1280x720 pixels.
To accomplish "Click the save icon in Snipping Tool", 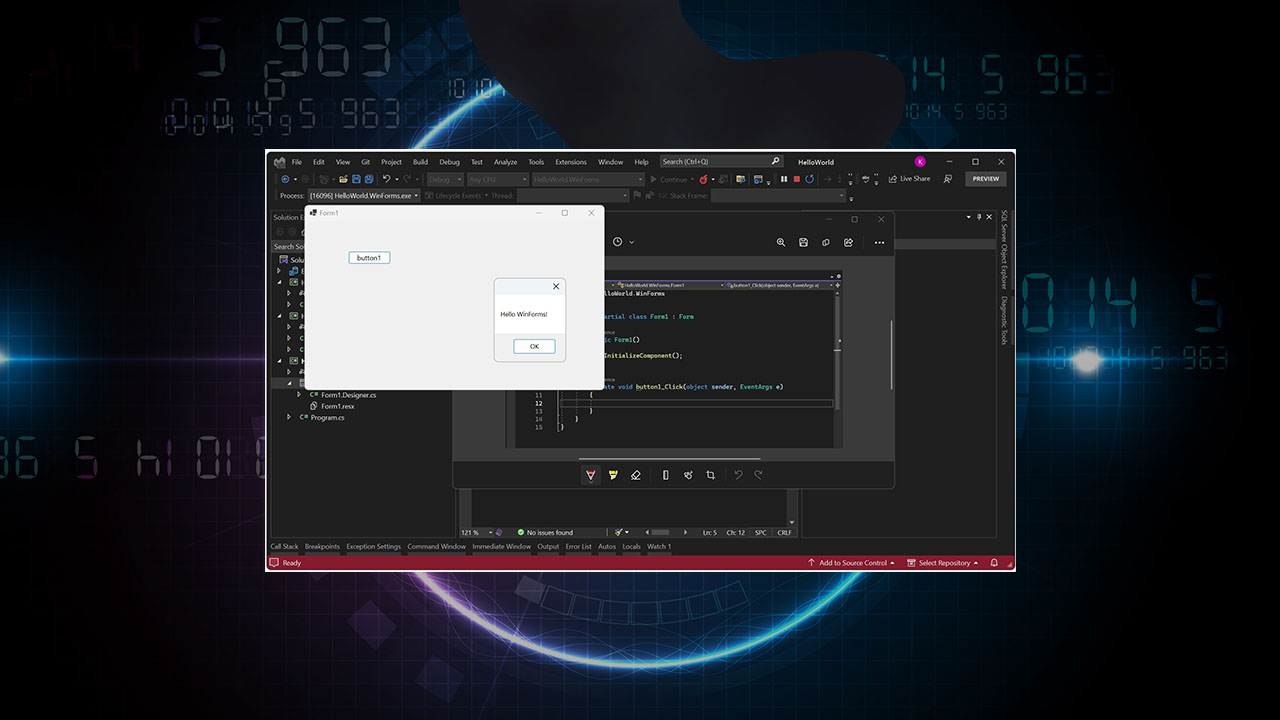I will (803, 242).
